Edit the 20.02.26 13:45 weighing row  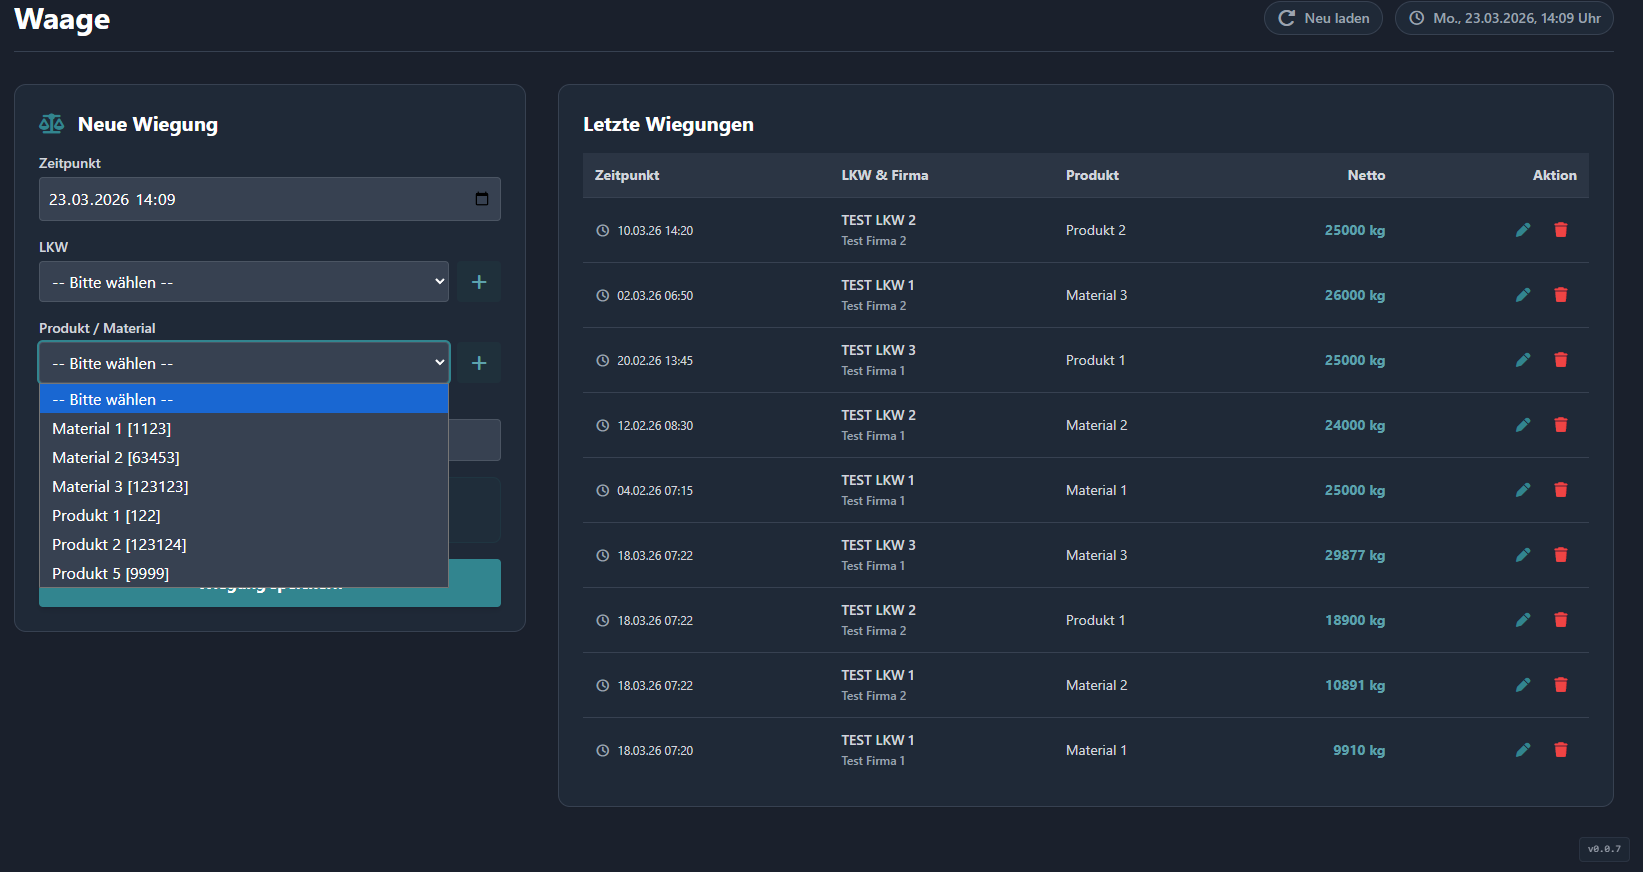tap(1522, 360)
